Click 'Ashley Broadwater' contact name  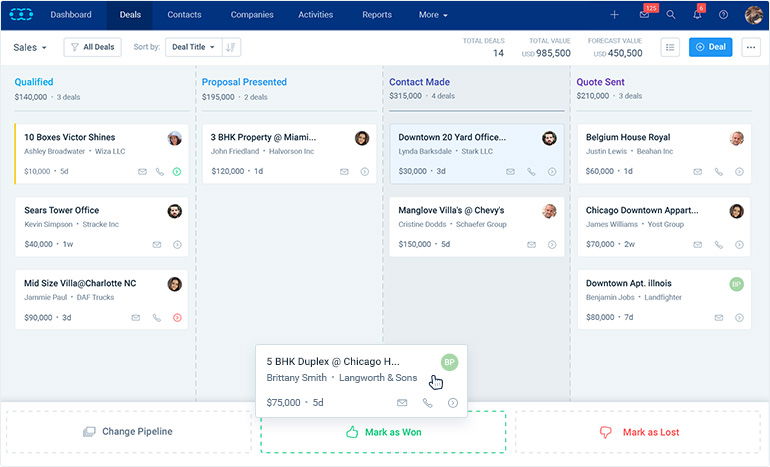click(55, 151)
